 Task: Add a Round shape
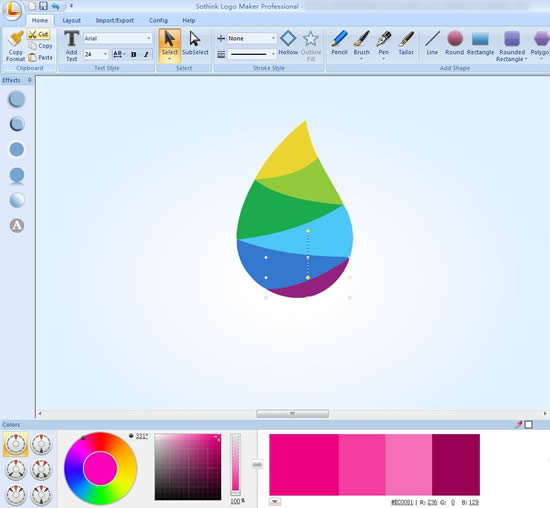455,44
